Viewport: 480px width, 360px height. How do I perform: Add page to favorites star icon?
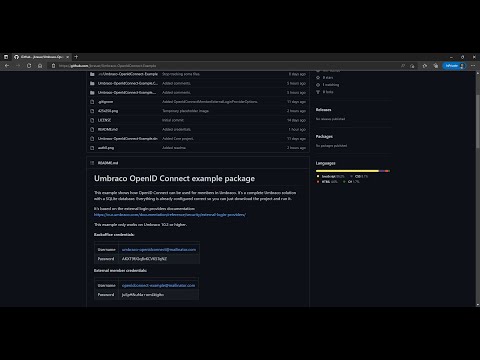pyautogui.click(x=412, y=66)
